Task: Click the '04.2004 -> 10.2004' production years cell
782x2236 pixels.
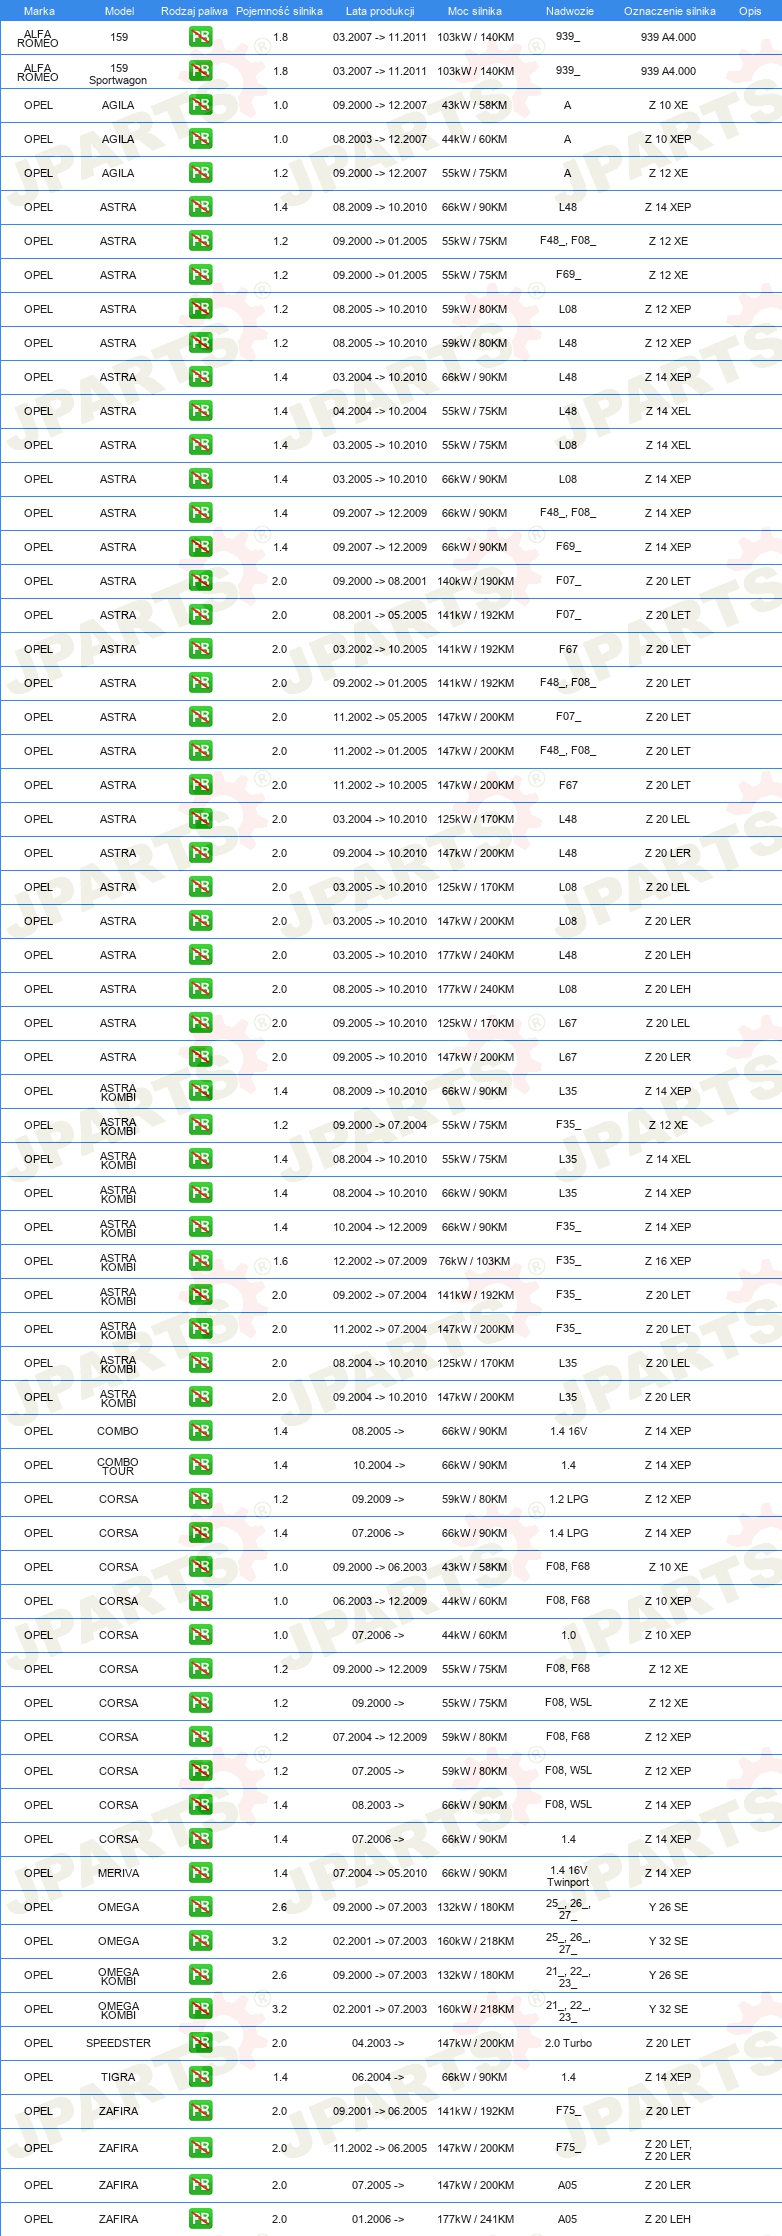Action: click(x=380, y=411)
